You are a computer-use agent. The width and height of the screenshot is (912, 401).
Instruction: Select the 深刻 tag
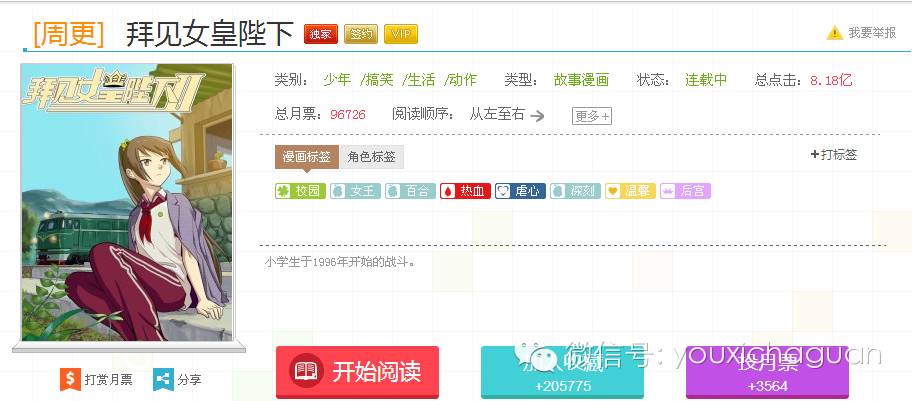coord(575,191)
